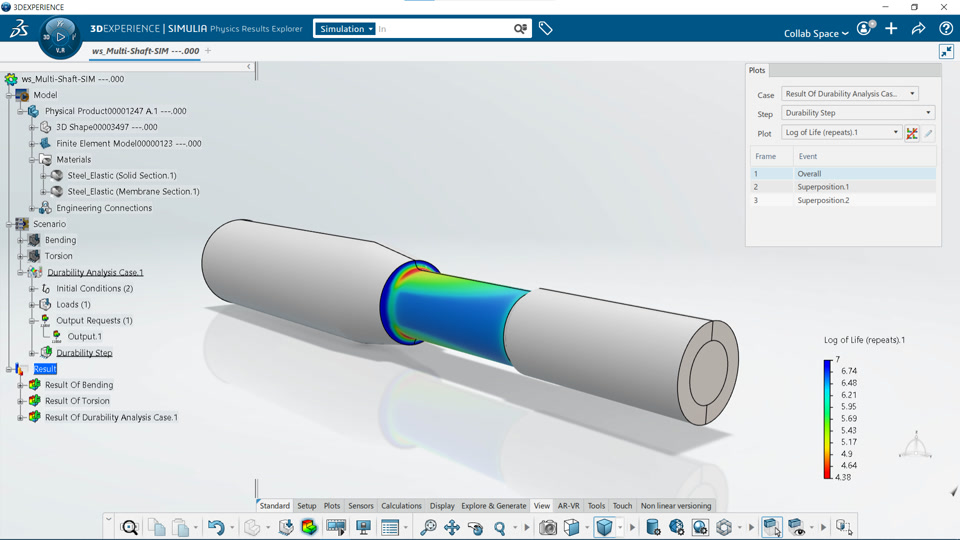Toggle the eye visibility icon in bottom toolbar

tap(797, 527)
